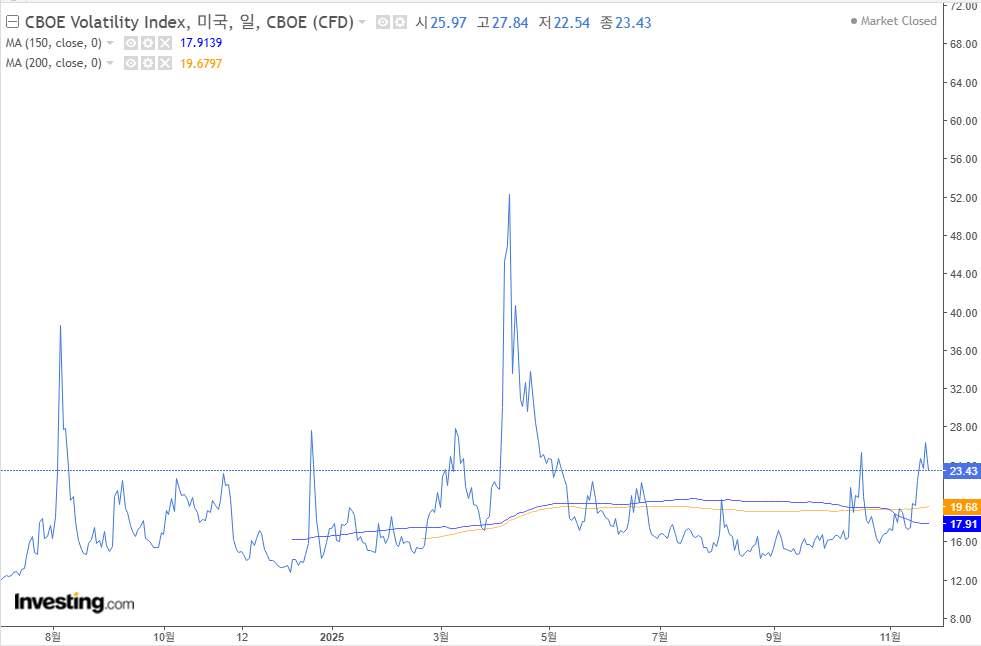
Task: Click the high price value 27.84
Action: point(510,23)
